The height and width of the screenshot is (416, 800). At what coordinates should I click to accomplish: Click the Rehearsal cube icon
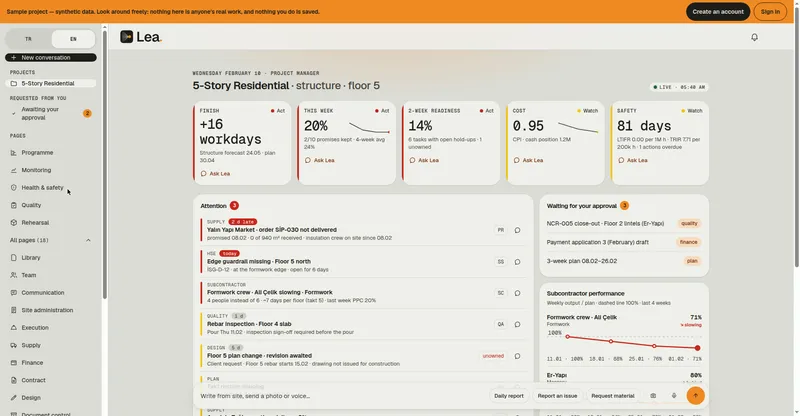click(x=14, y=223)
